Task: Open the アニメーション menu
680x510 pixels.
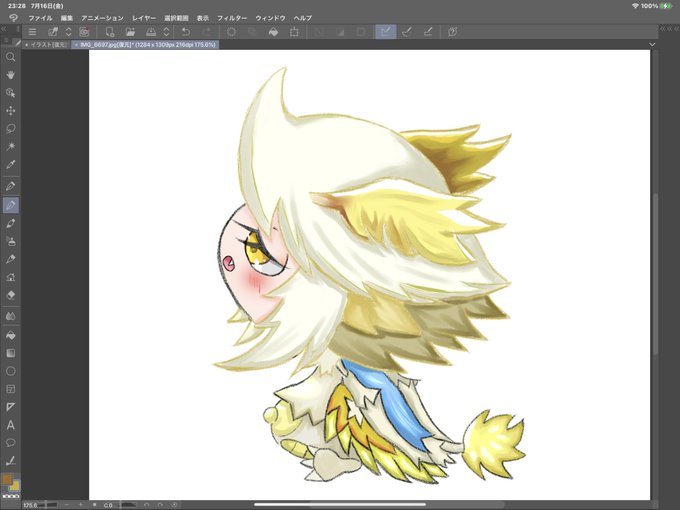Action: pos(102,18)
